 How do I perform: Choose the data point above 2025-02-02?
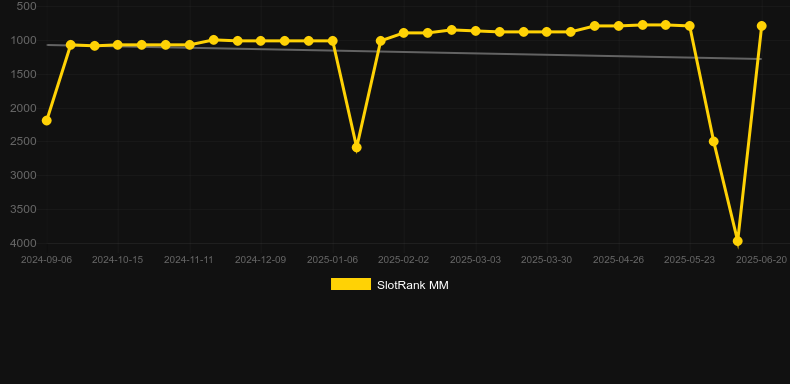[404, 33]
